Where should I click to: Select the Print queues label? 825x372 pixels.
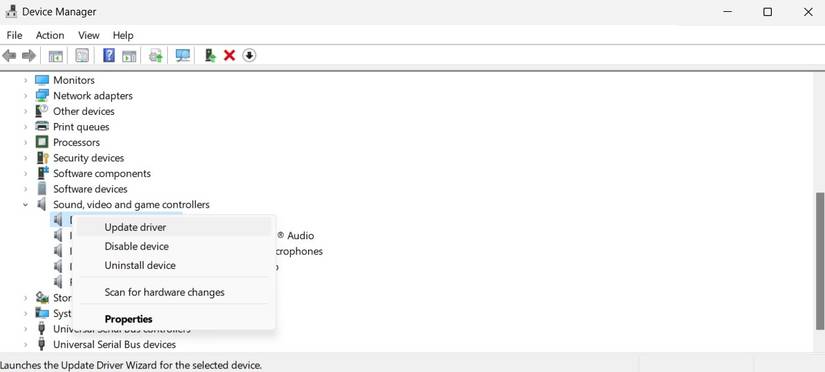click(x=81, y=127)
